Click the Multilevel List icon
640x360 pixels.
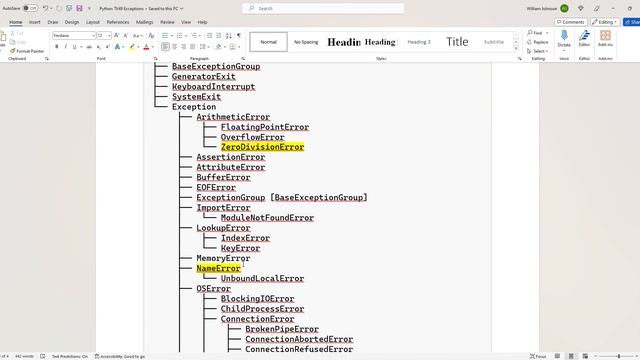coord(194,36)
